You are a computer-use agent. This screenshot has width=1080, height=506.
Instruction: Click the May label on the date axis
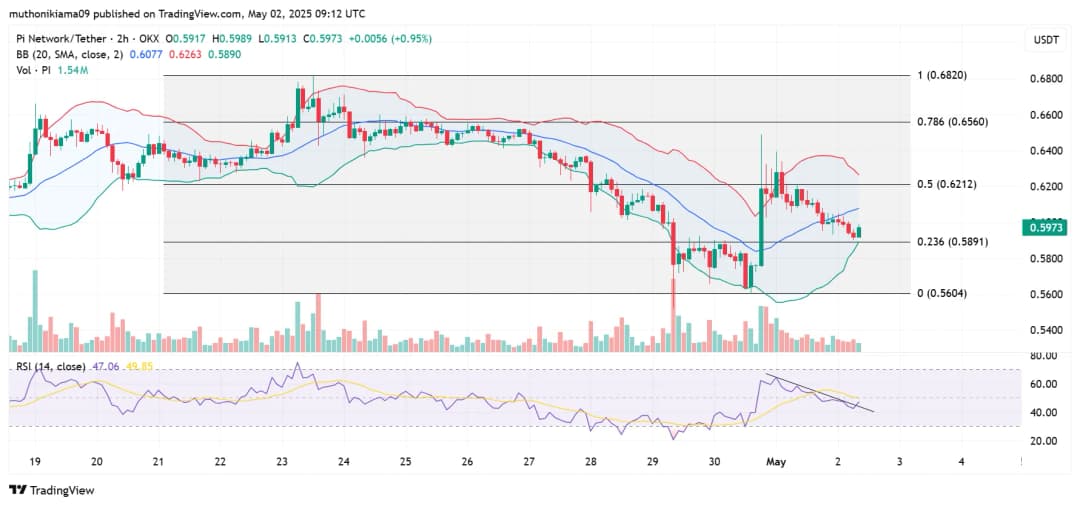point(776,462)
